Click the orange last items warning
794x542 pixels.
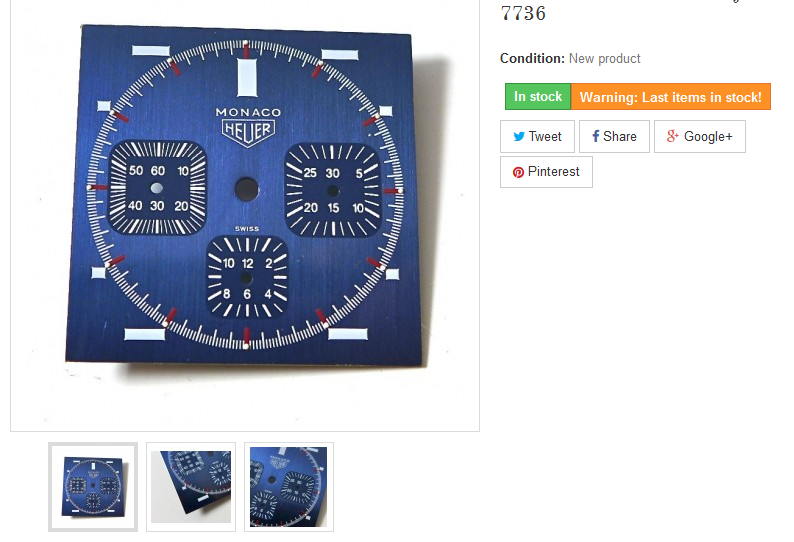(x=670, y=96)
